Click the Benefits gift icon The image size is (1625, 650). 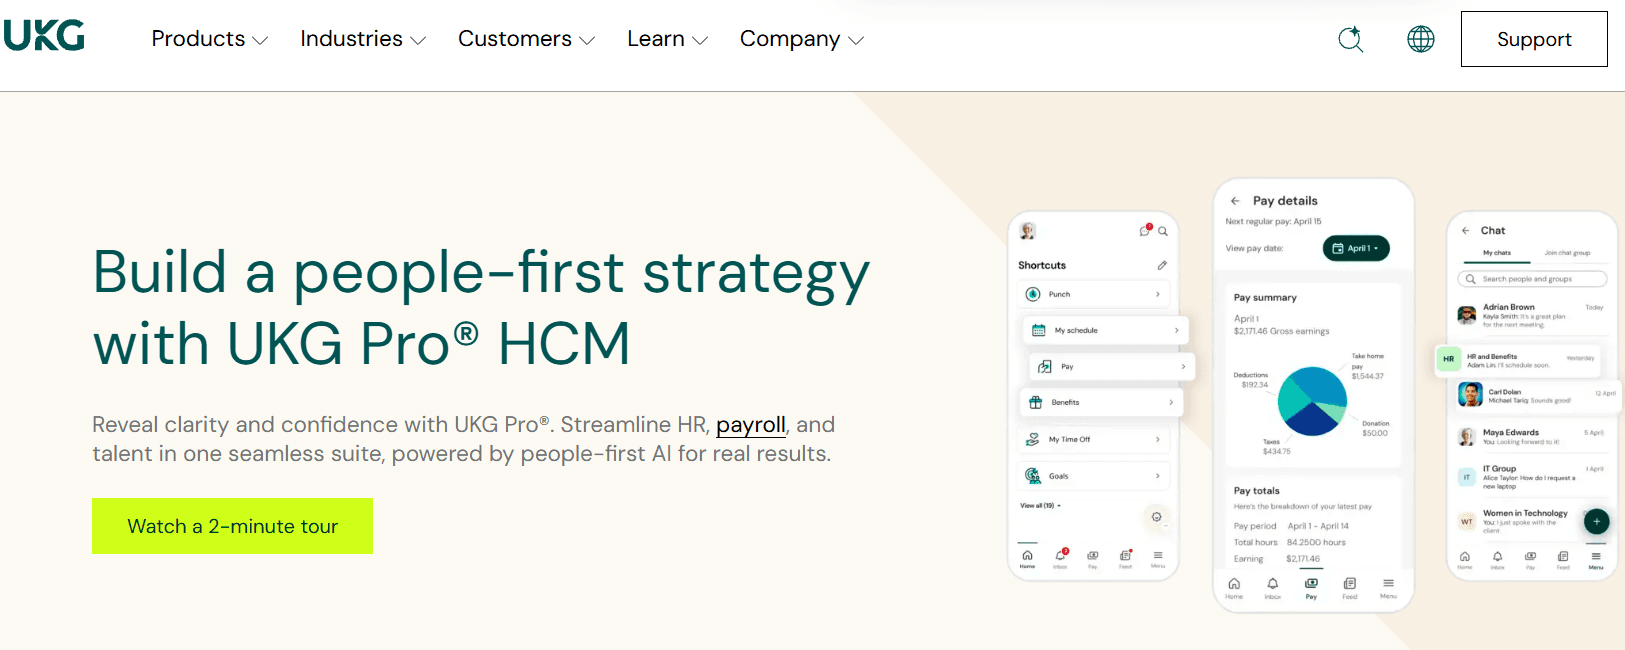pos(1036,402)
